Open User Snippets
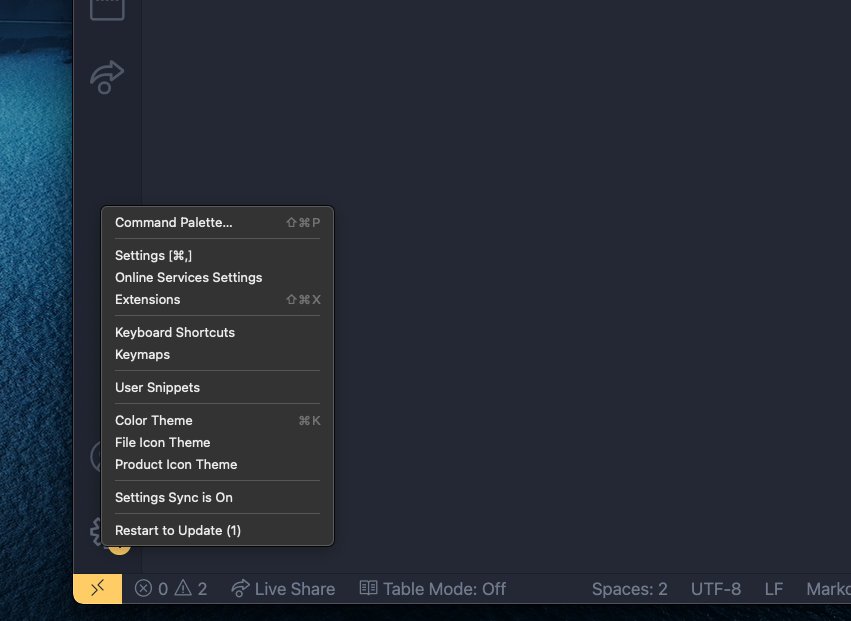This screenshot has height=621, width=851. click(217, 388)
